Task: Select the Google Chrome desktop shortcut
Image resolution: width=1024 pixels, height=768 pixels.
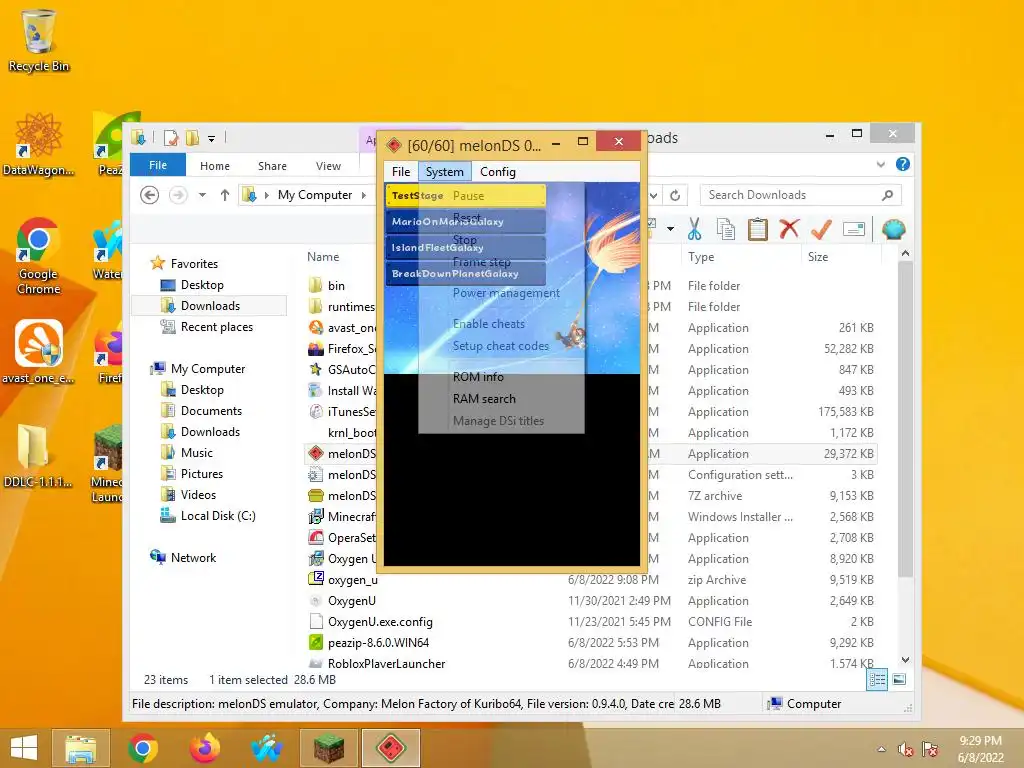Action: coord(39,256)
